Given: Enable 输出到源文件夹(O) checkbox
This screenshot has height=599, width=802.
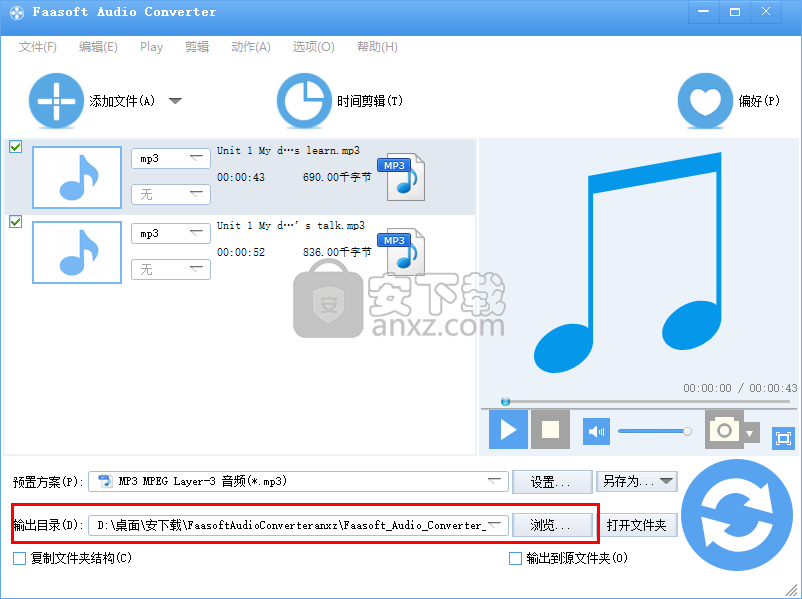Looking at the screenshot, I should 516,558.
